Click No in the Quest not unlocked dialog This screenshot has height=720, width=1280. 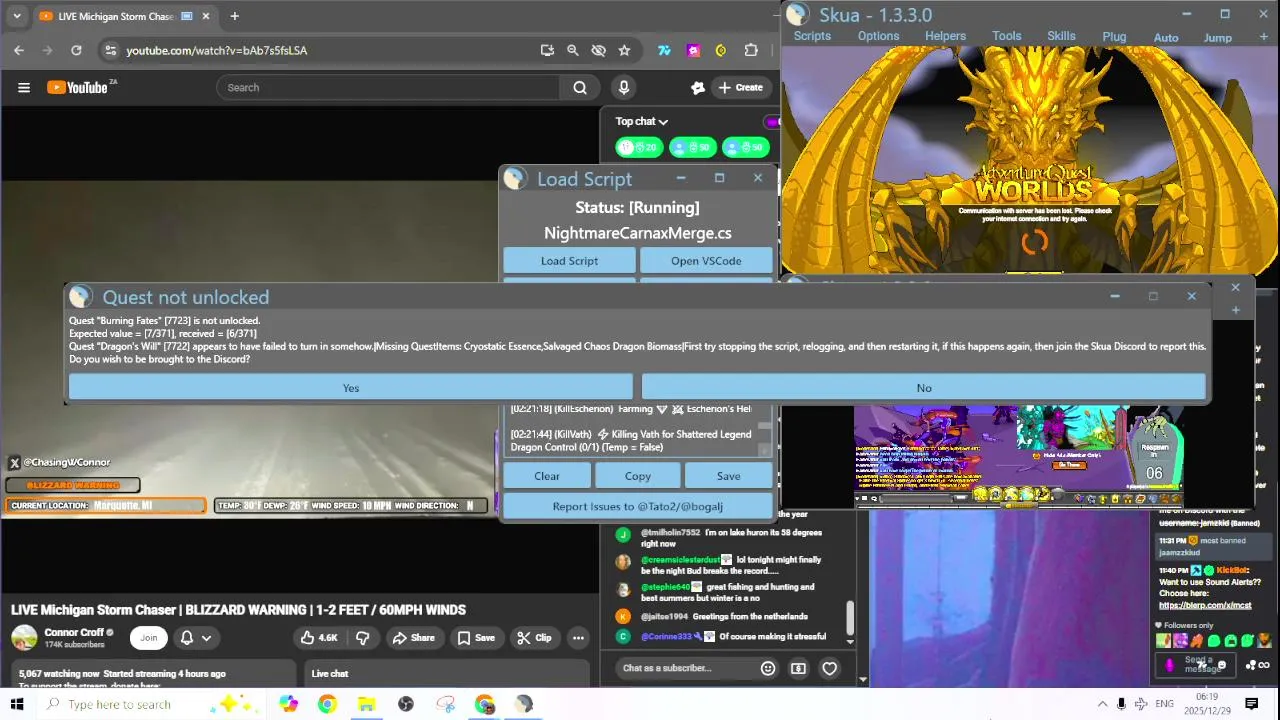[923, 388]
